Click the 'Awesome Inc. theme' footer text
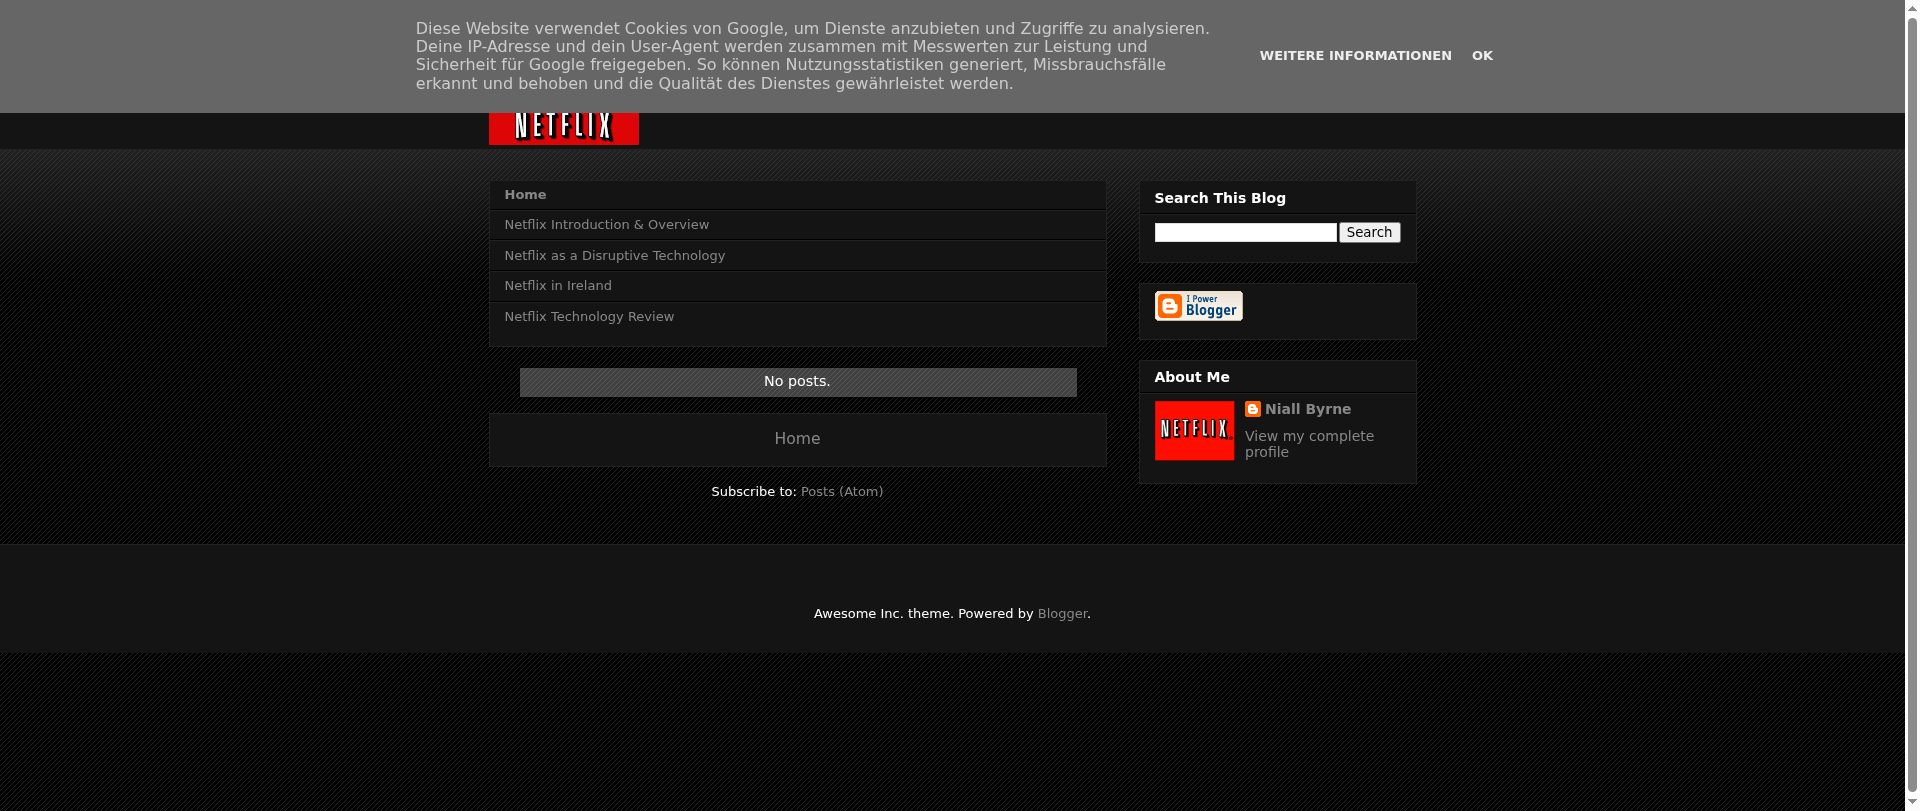 tap(882, 614)
